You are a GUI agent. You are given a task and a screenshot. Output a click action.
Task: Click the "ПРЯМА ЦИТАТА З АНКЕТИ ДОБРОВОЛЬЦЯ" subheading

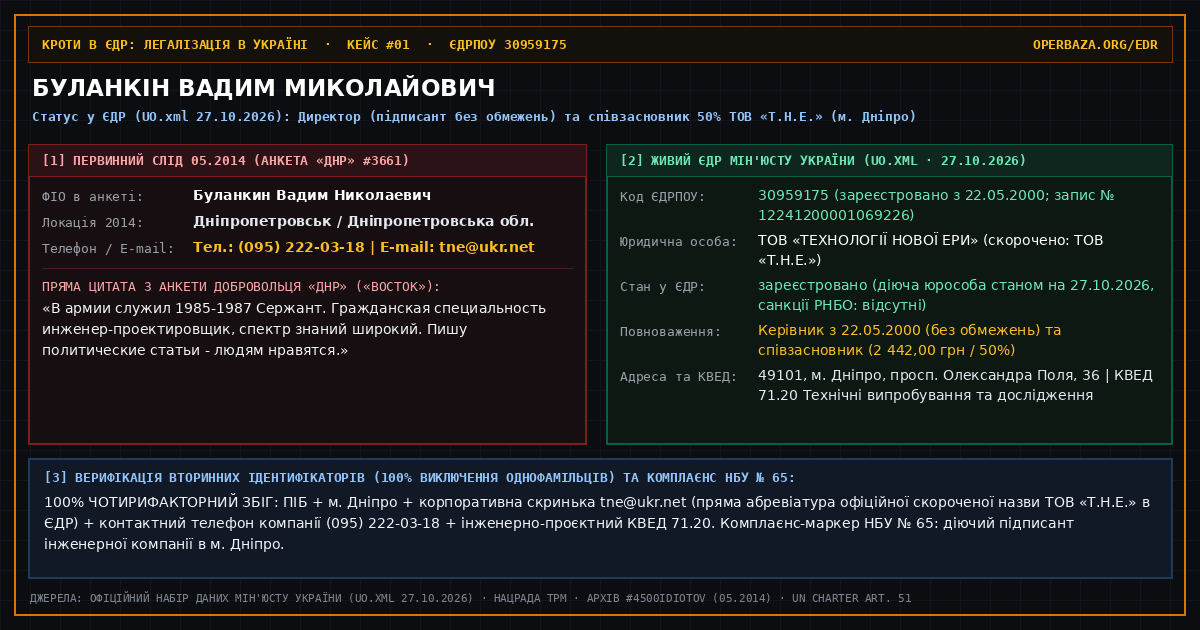(x=241, y=287)
